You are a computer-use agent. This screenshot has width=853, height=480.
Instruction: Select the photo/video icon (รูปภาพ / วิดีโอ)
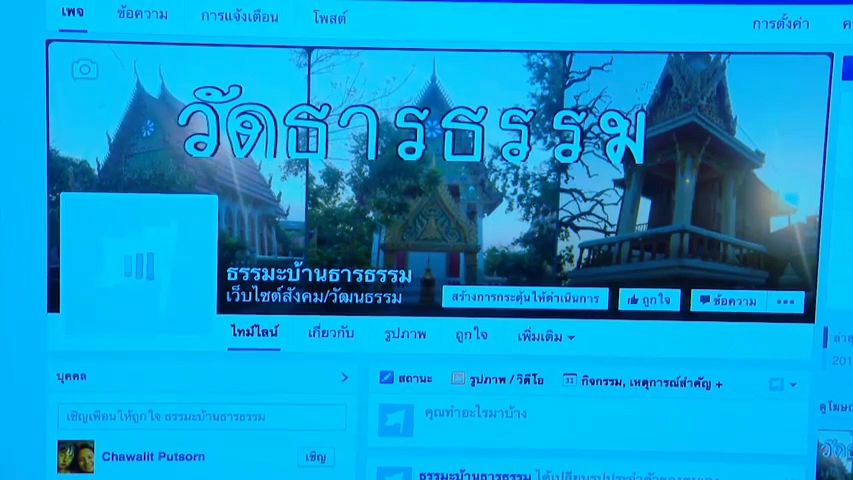tap(458, 379)
